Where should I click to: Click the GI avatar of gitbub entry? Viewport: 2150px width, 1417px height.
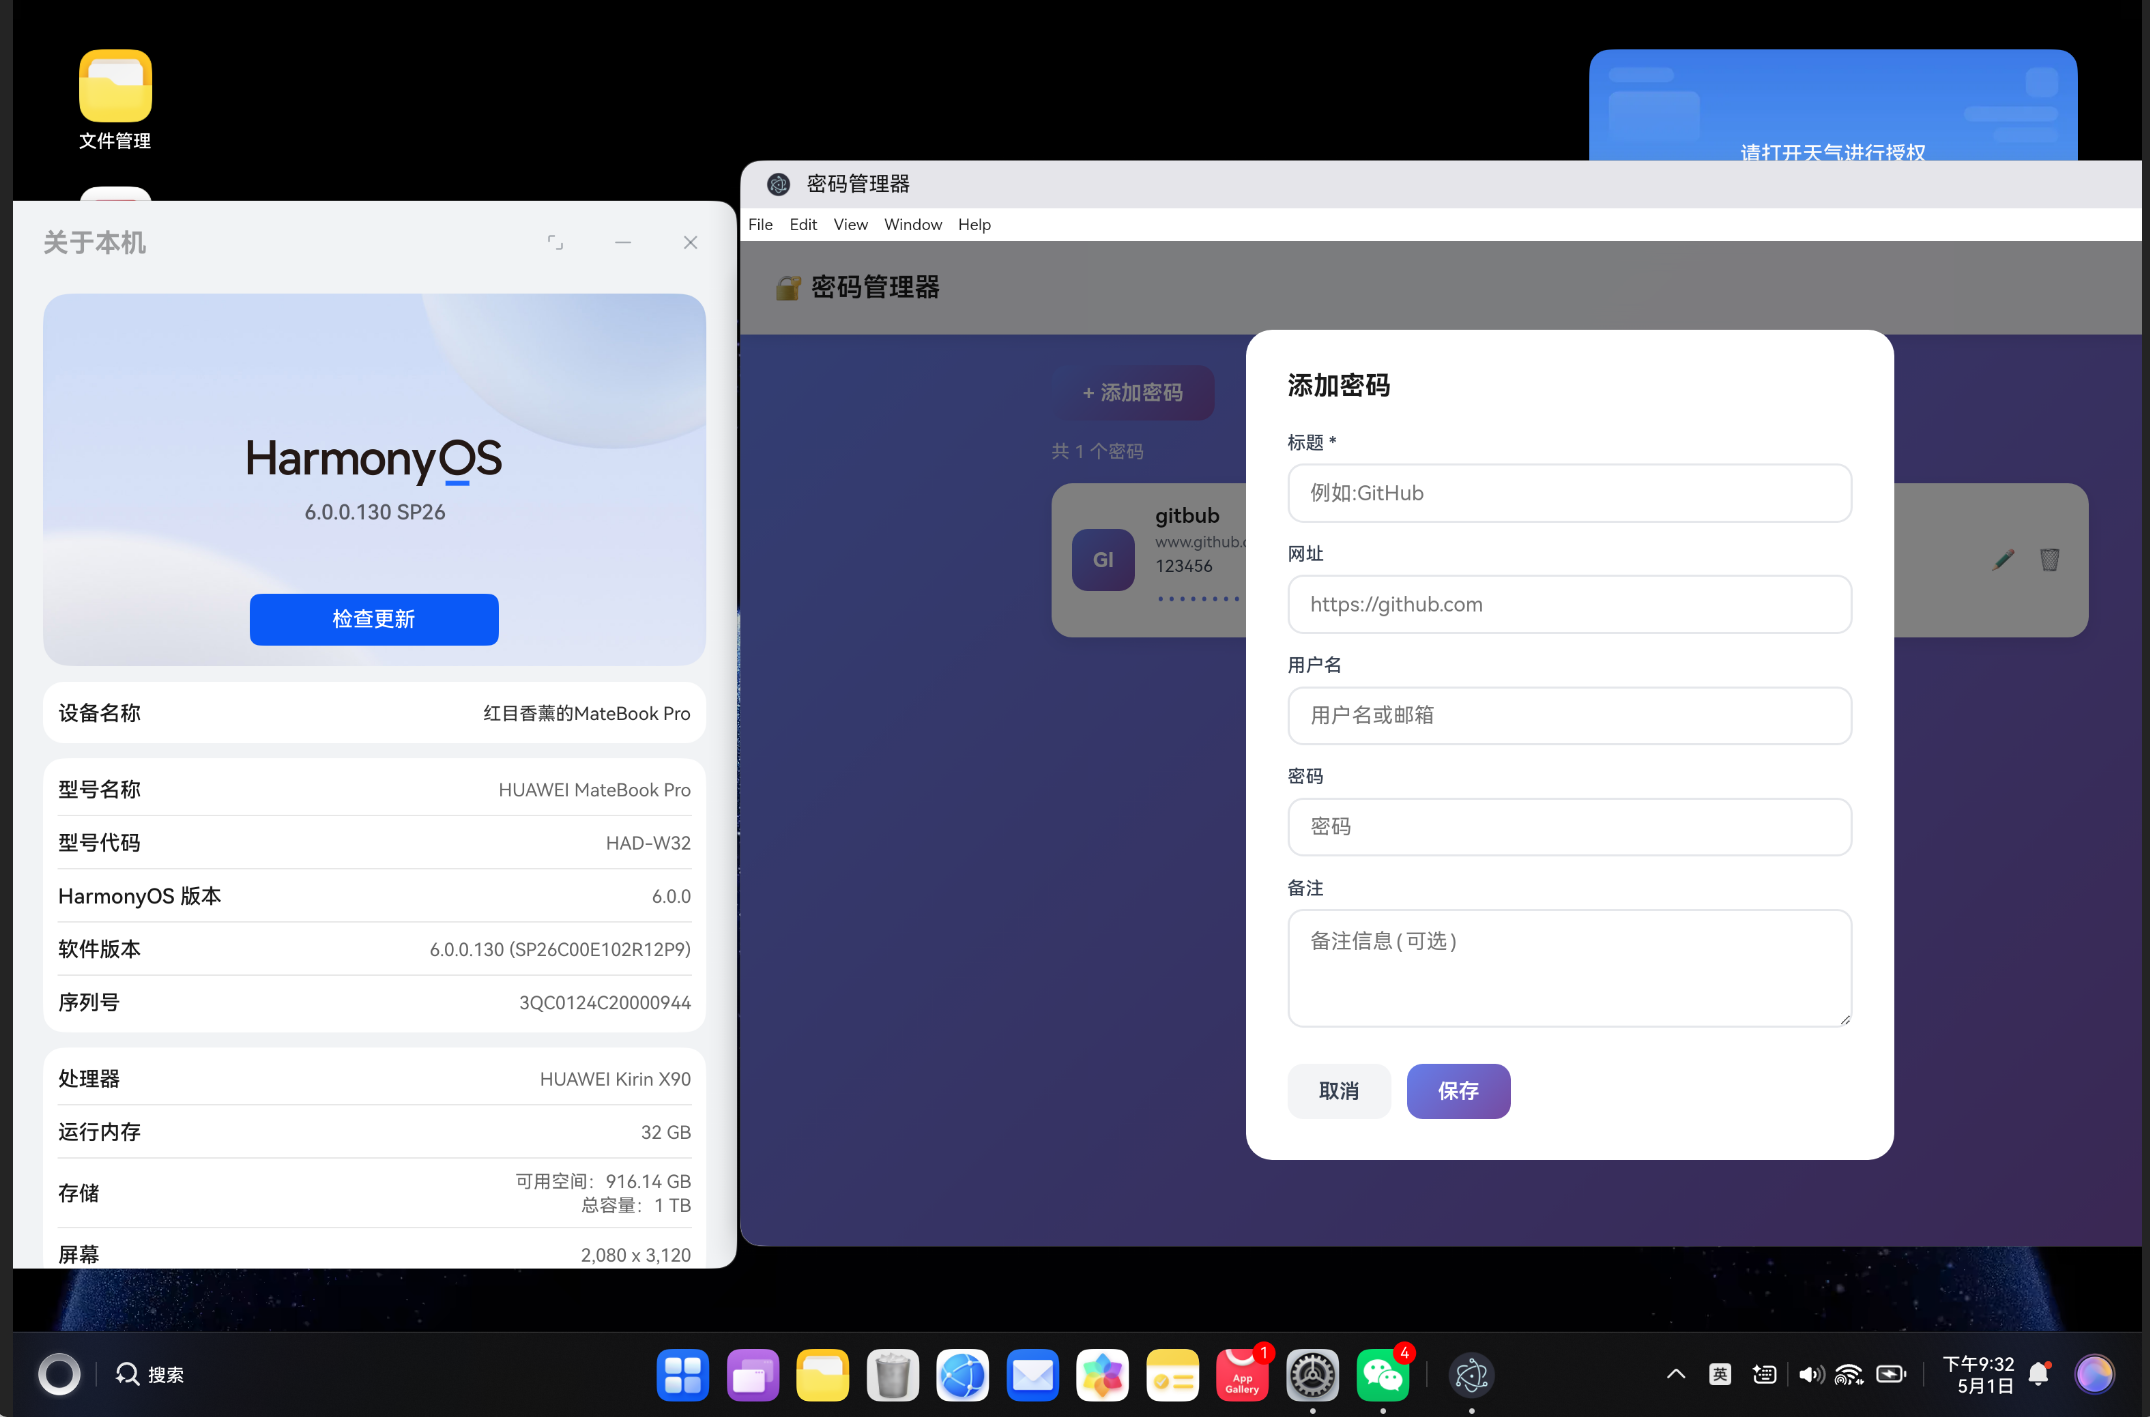(1103, 560)
